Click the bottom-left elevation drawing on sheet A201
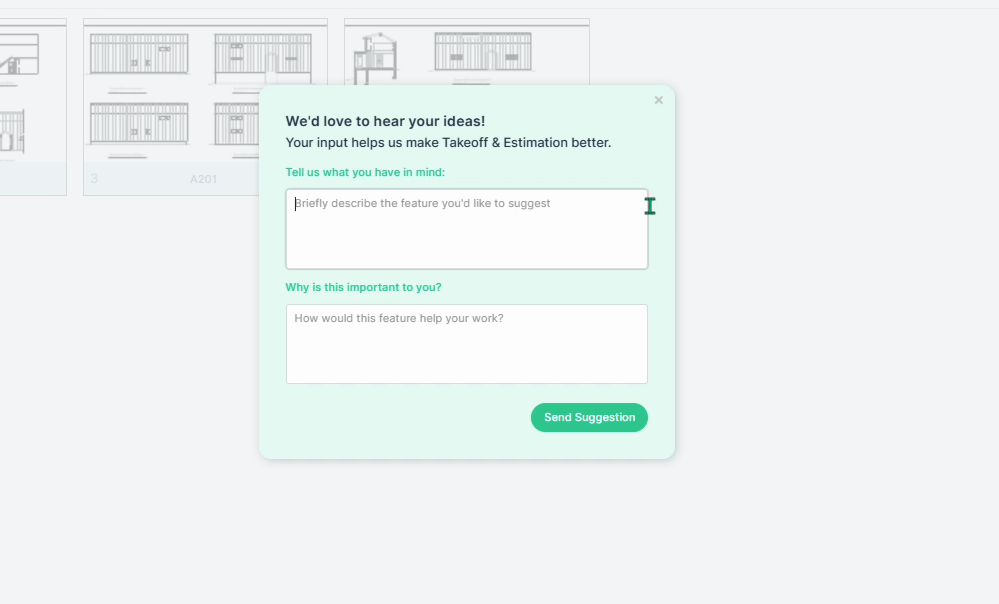Image resolution: width=999 pixels, height=604 pixels. (x=139, y=124)
